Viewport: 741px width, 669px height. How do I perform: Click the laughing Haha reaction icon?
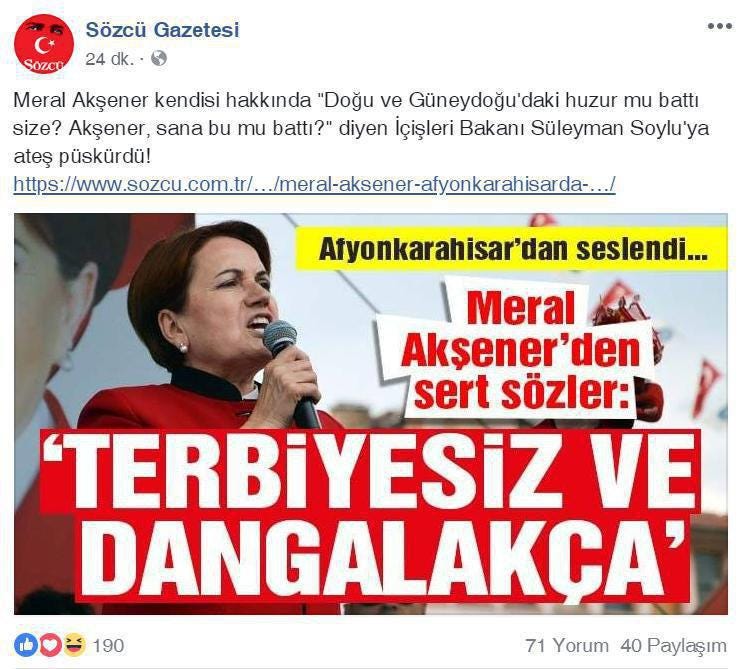click(75, 645)
